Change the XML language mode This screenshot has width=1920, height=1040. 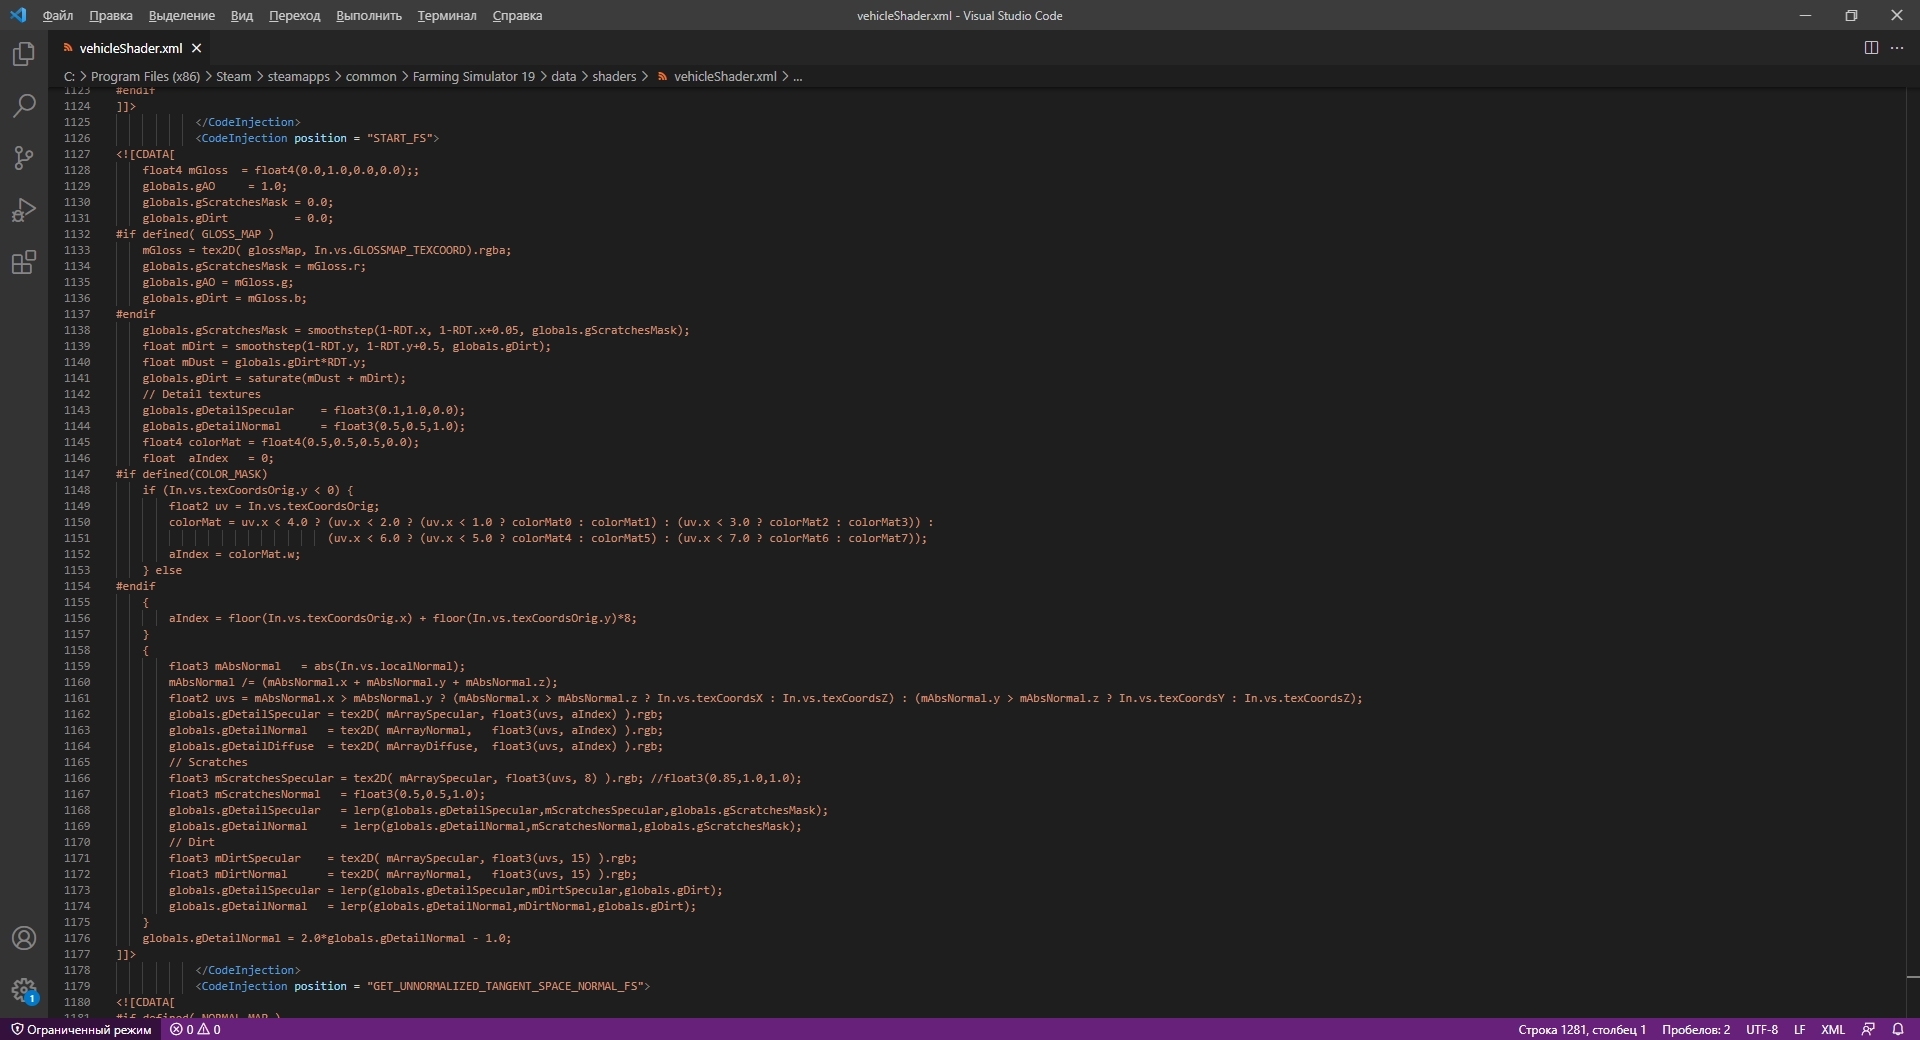tap(1832, 1029)
